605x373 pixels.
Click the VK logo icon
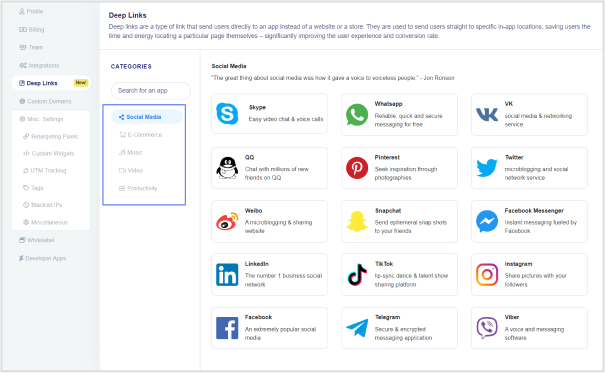tap(487, 115)
